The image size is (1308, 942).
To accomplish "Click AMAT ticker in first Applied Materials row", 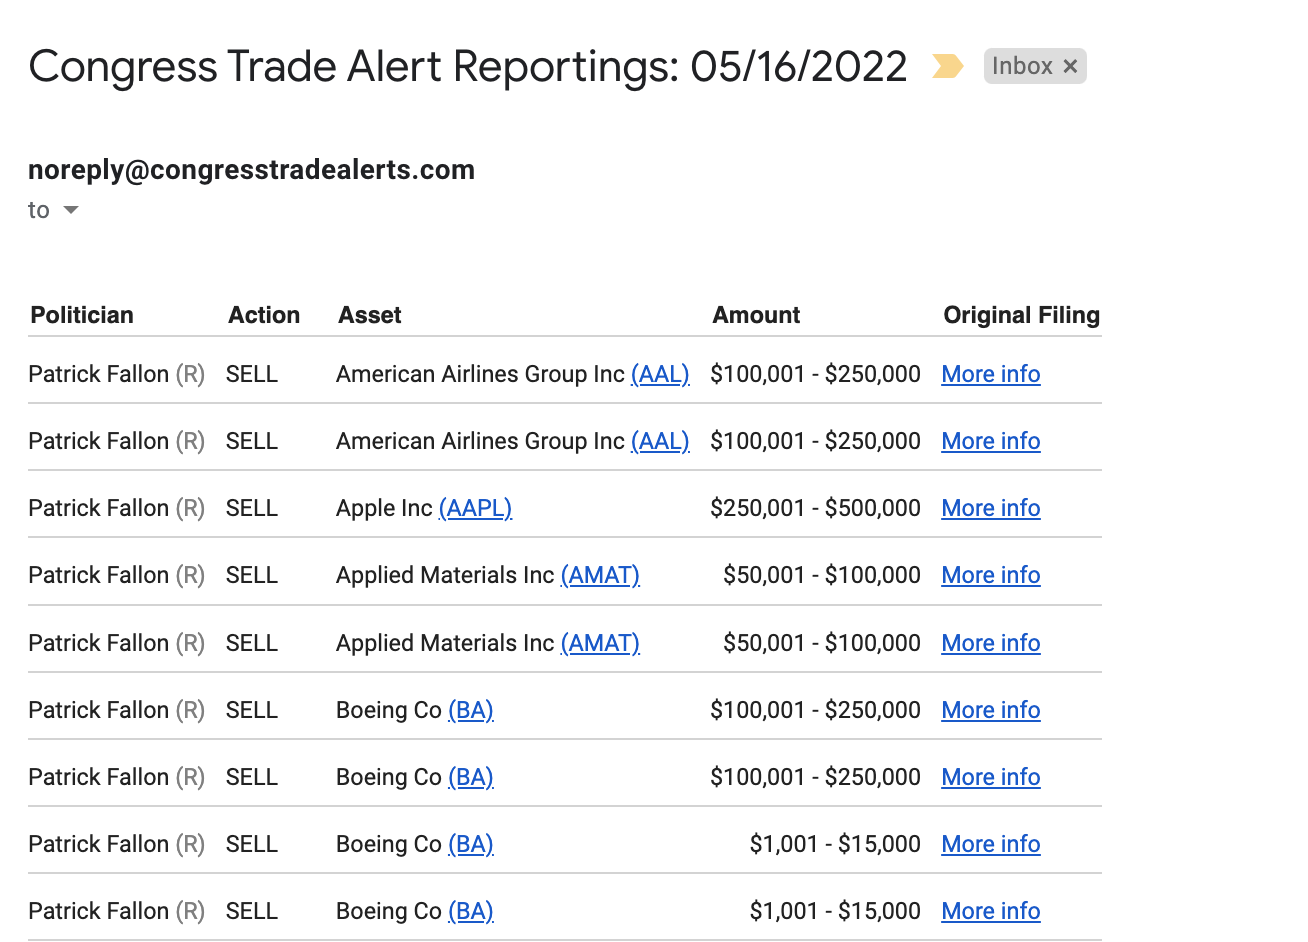I will (x=600, y=575).
